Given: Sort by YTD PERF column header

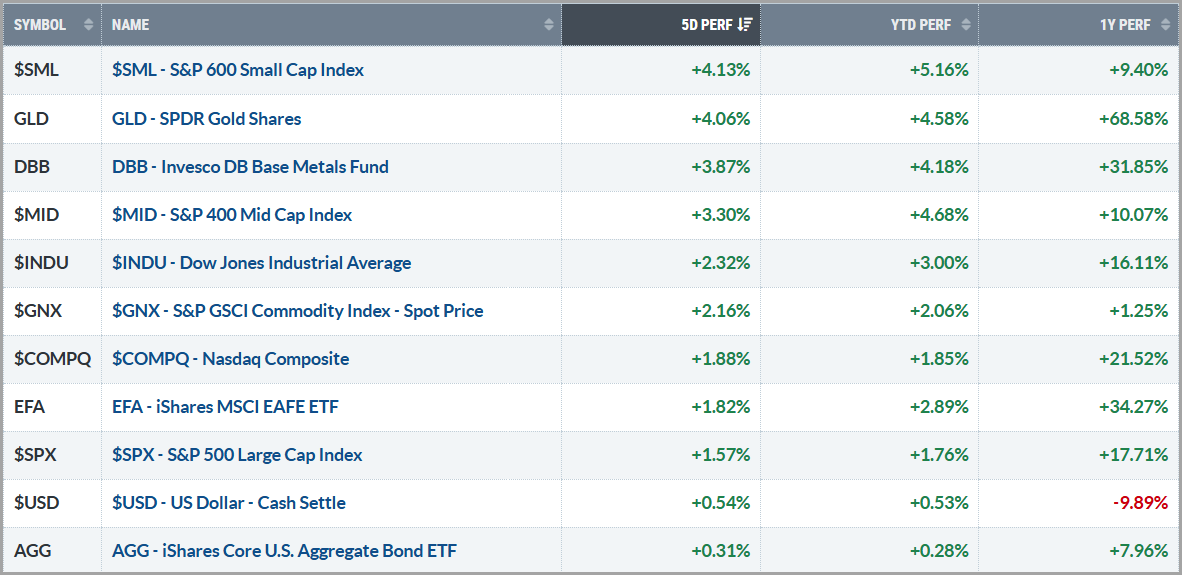Looking at the screenshot, I should (920, 25).
